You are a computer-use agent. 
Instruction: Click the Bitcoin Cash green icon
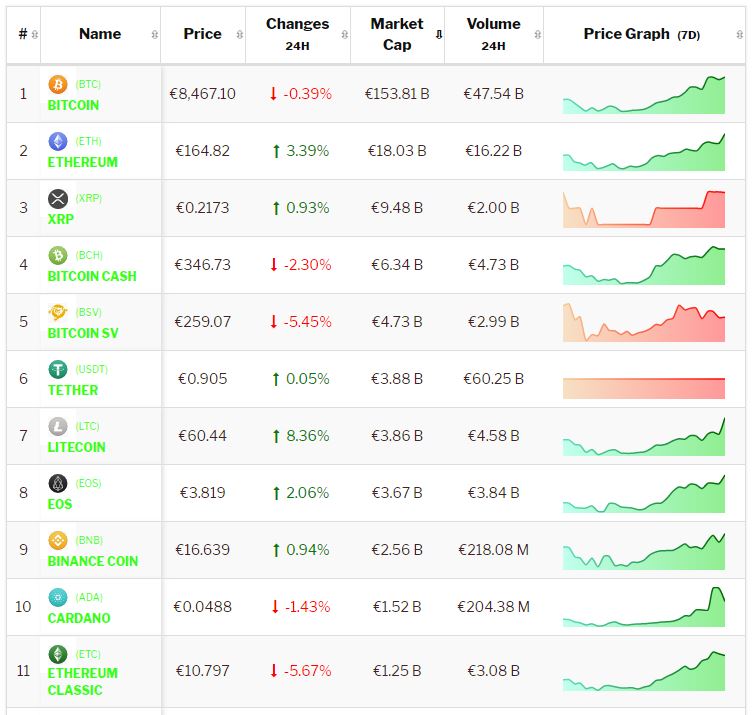pos(57,256)
